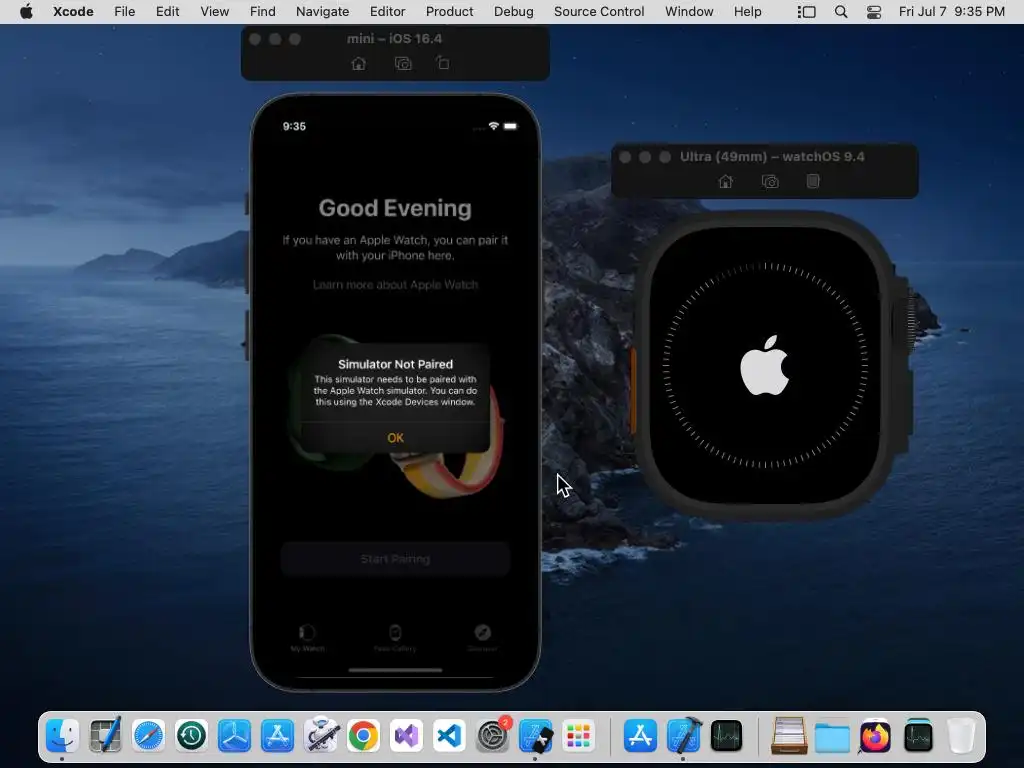Open Xcode hammer icon in Dock
This screenshot has height=768, width=1024.
coord(684,736)
